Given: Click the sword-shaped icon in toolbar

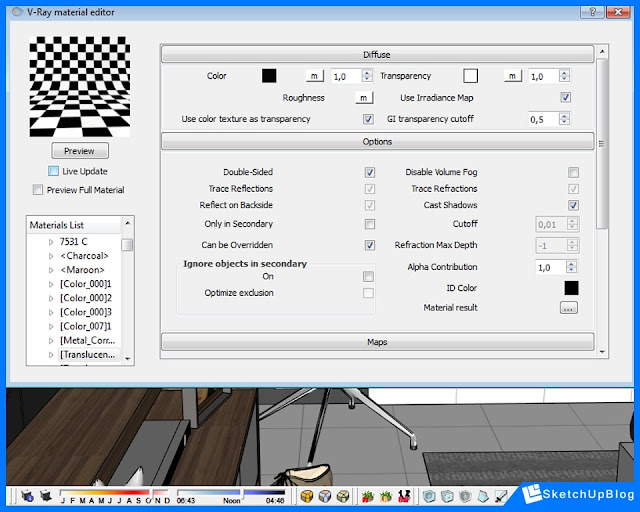Looking at the screenshot, I should [x=501, y=496].
